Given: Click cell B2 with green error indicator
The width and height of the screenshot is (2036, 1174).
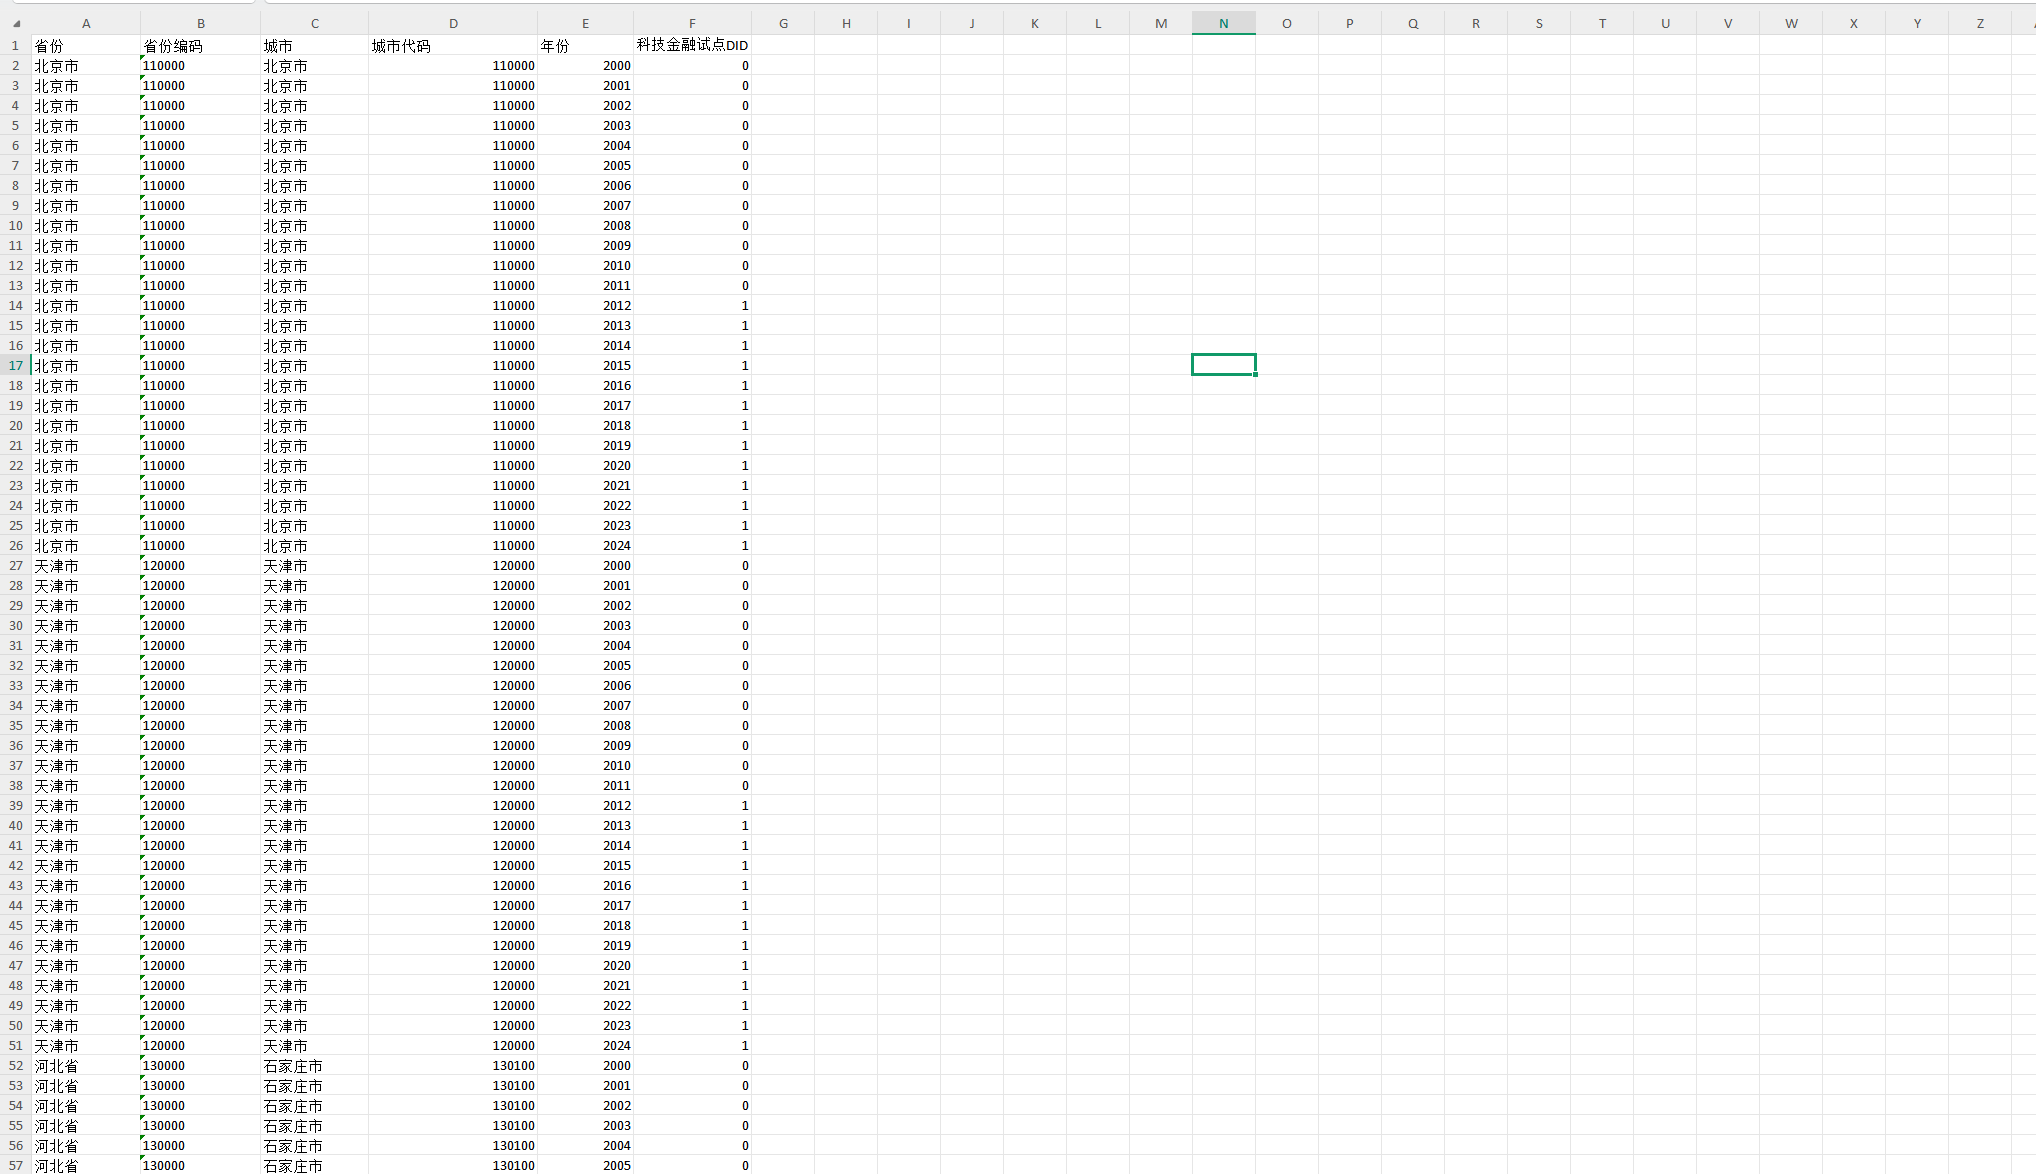Looking at the screenshot, I should (x=164, y=66).
